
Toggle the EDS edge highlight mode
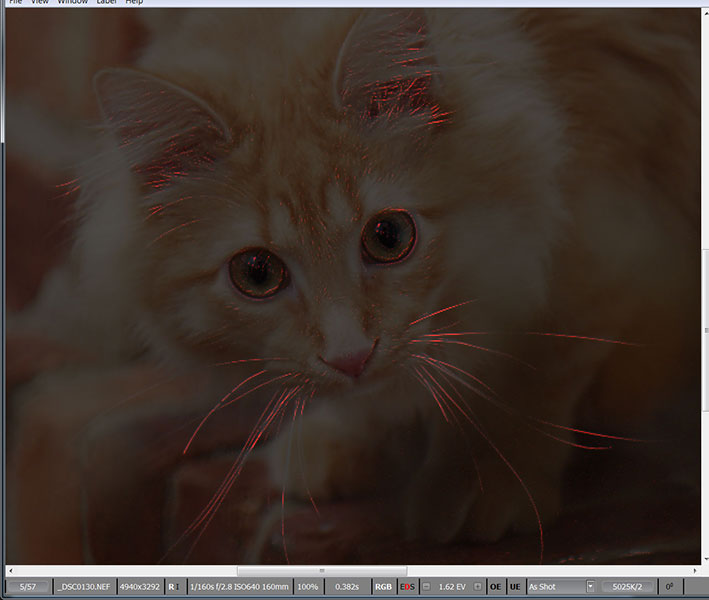point(407,586)
